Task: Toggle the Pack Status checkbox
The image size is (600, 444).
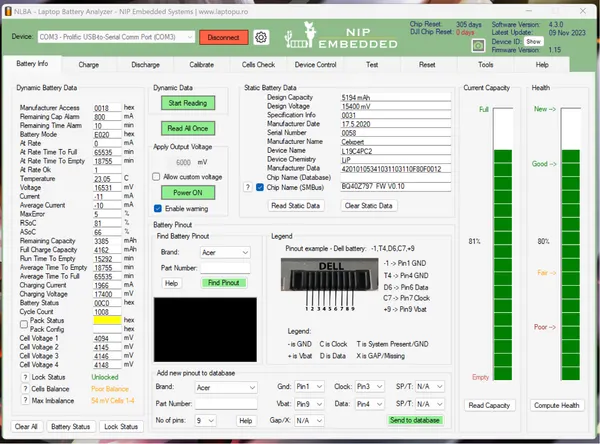Action: [24, 320]
